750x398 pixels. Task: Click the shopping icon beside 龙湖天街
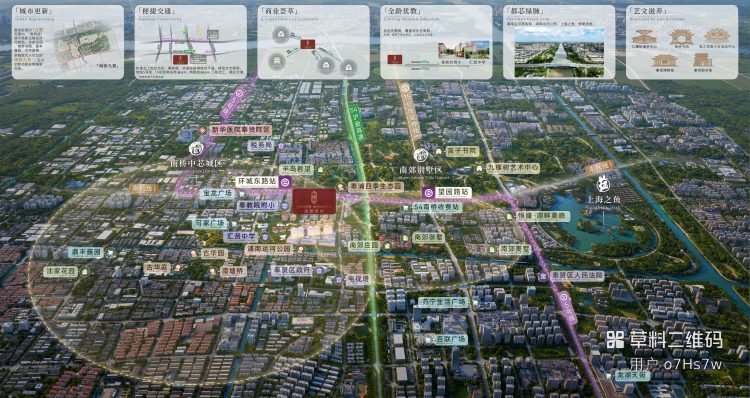coord(607,376)
